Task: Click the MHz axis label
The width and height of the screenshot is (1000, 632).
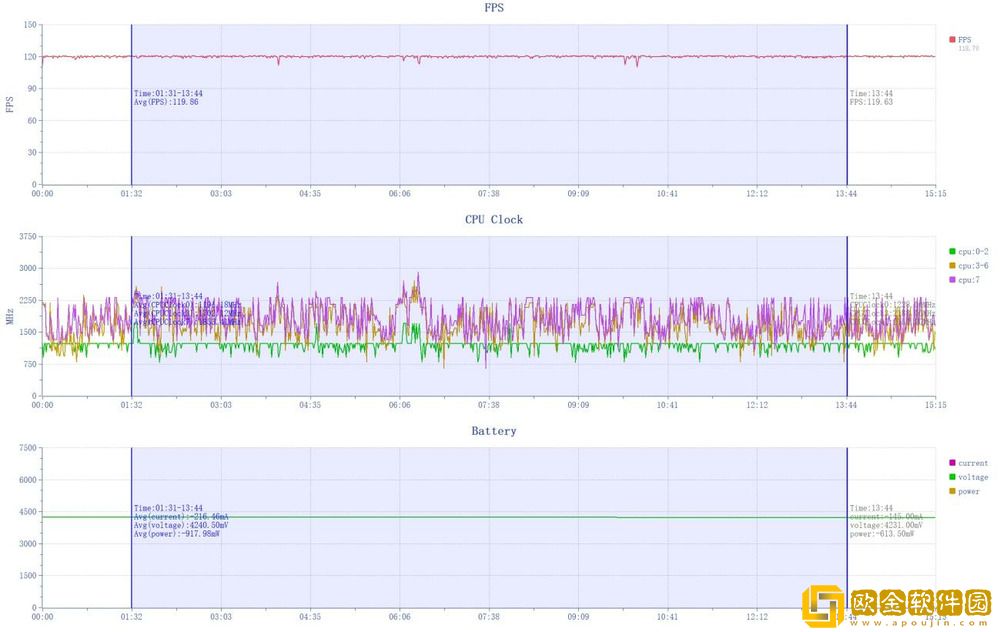Action: [x=10, y=316]
